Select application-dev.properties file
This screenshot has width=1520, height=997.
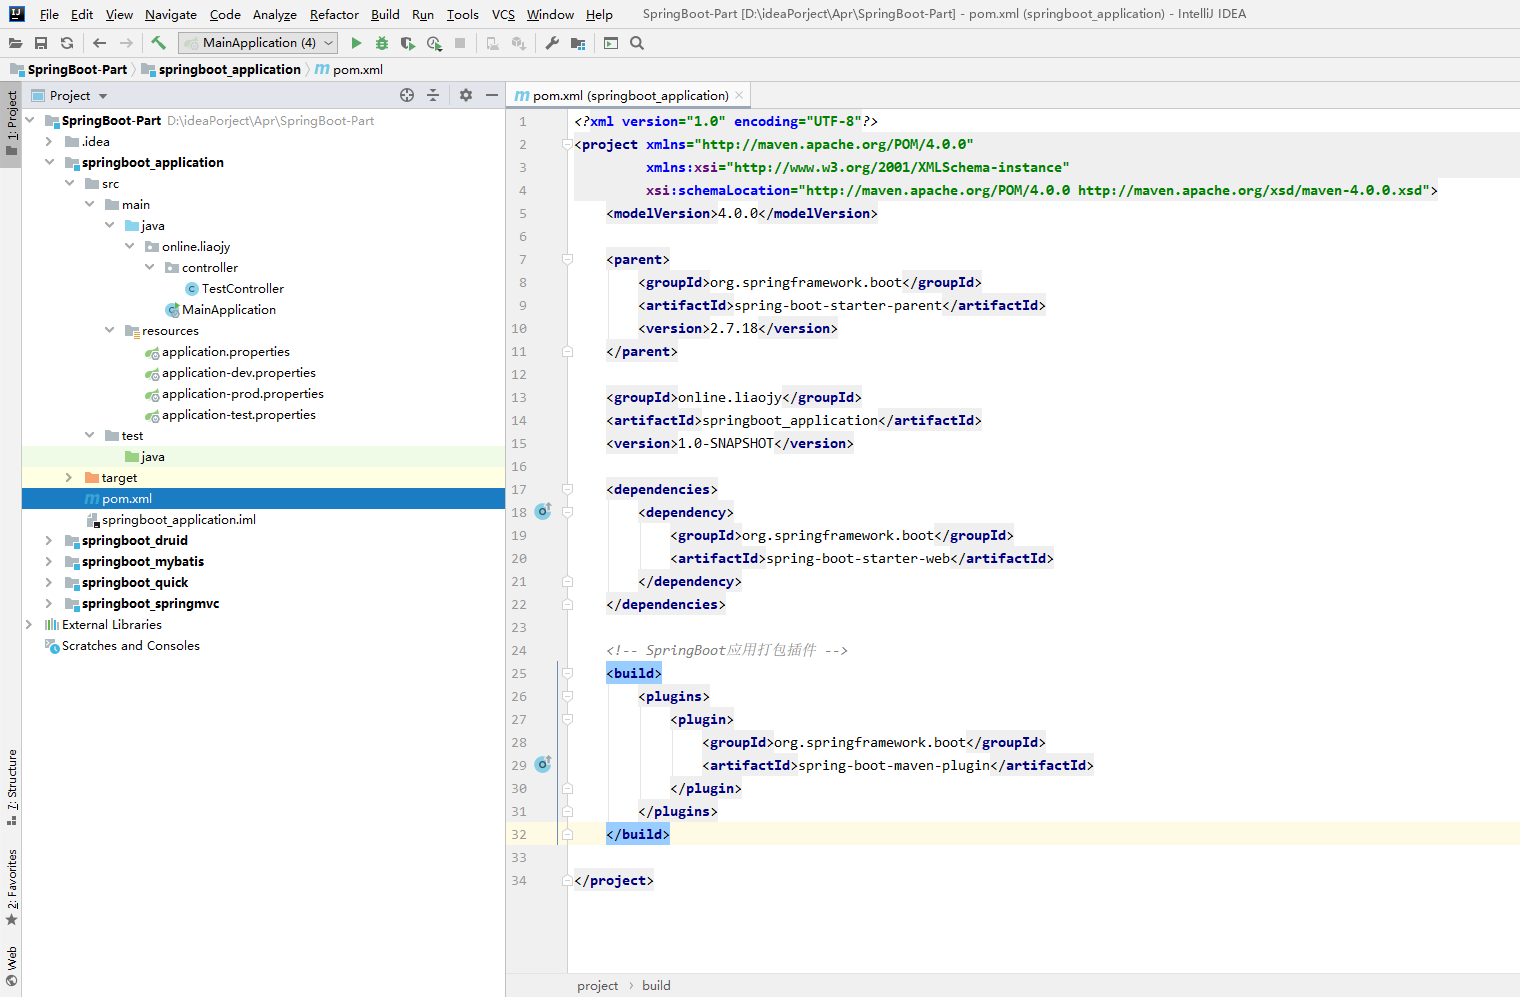coord(239,372)
